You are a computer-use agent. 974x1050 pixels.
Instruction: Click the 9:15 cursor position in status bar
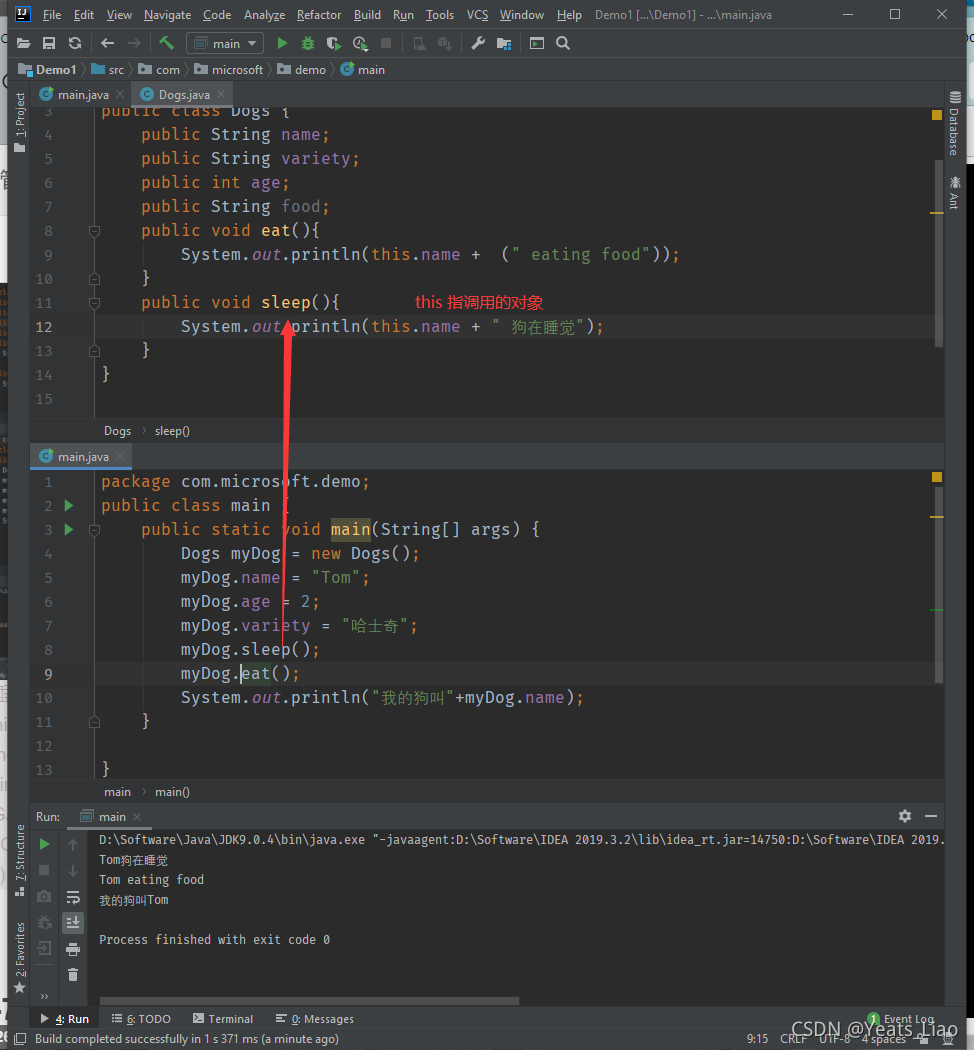click(757, 1039)
